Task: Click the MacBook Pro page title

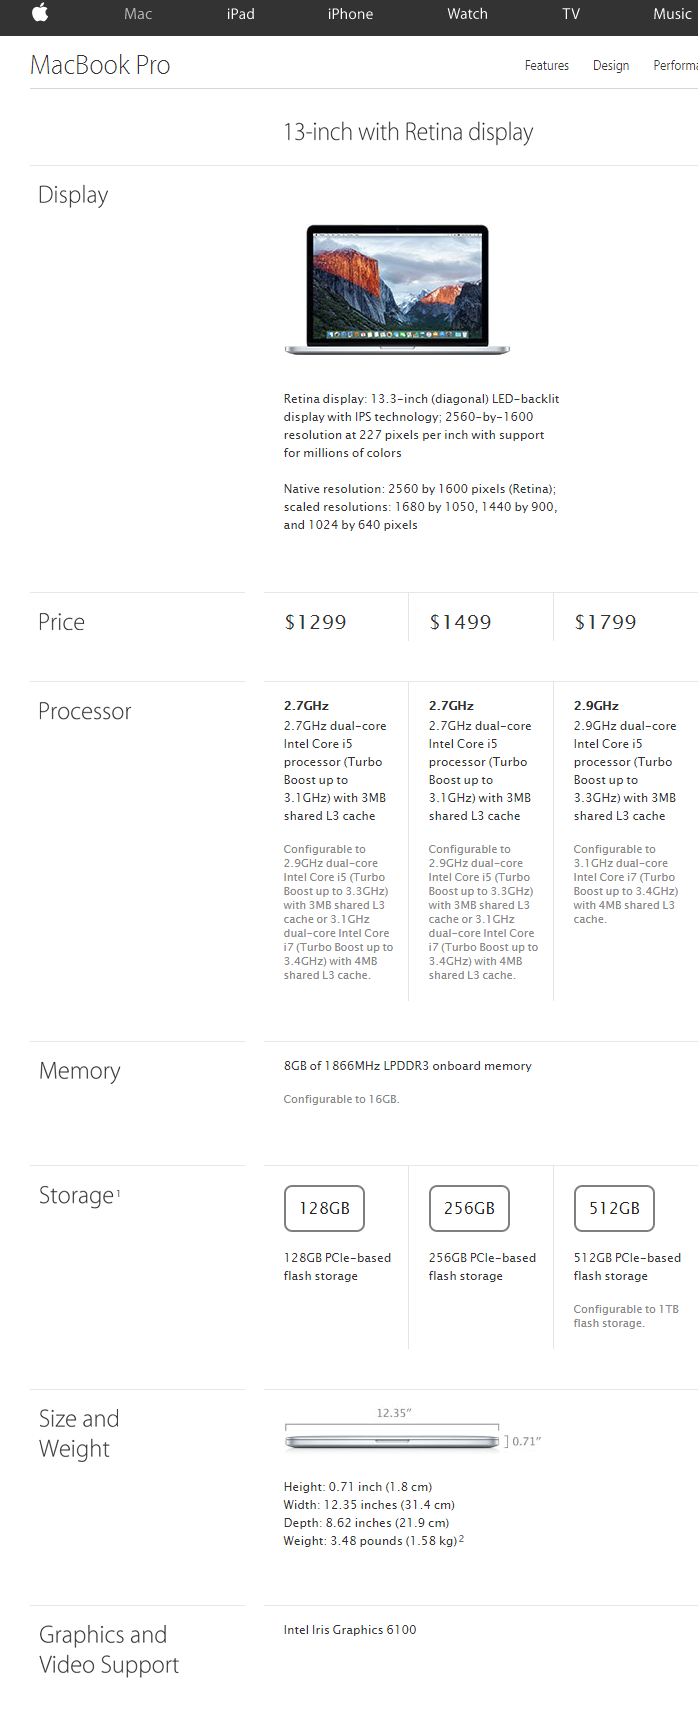Action: pos(100,65)
